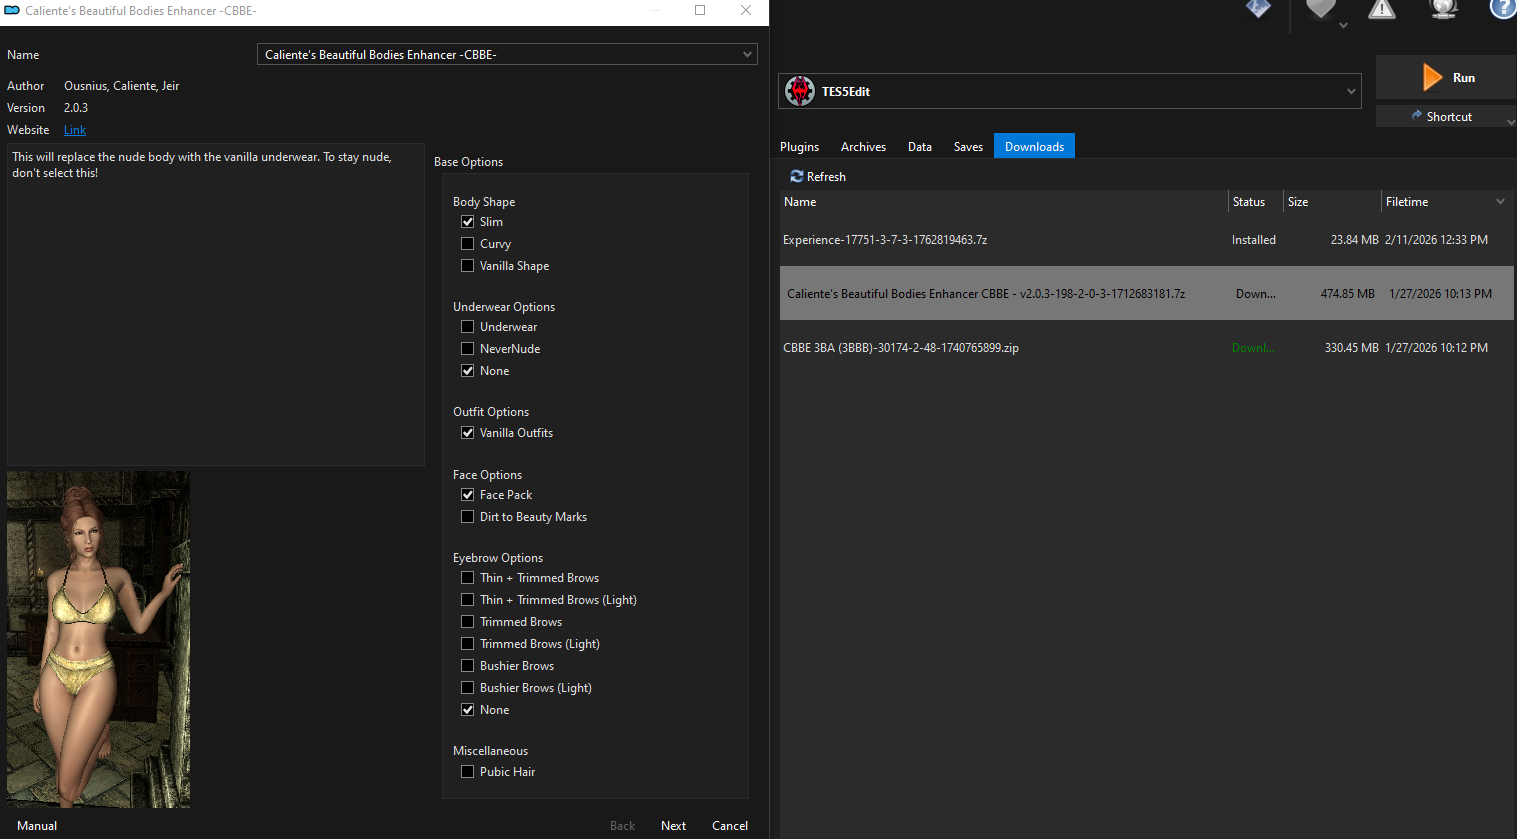Viewport: 1517px width, 839px height.
Task: Click the Manual button
Action: (37, 826)
